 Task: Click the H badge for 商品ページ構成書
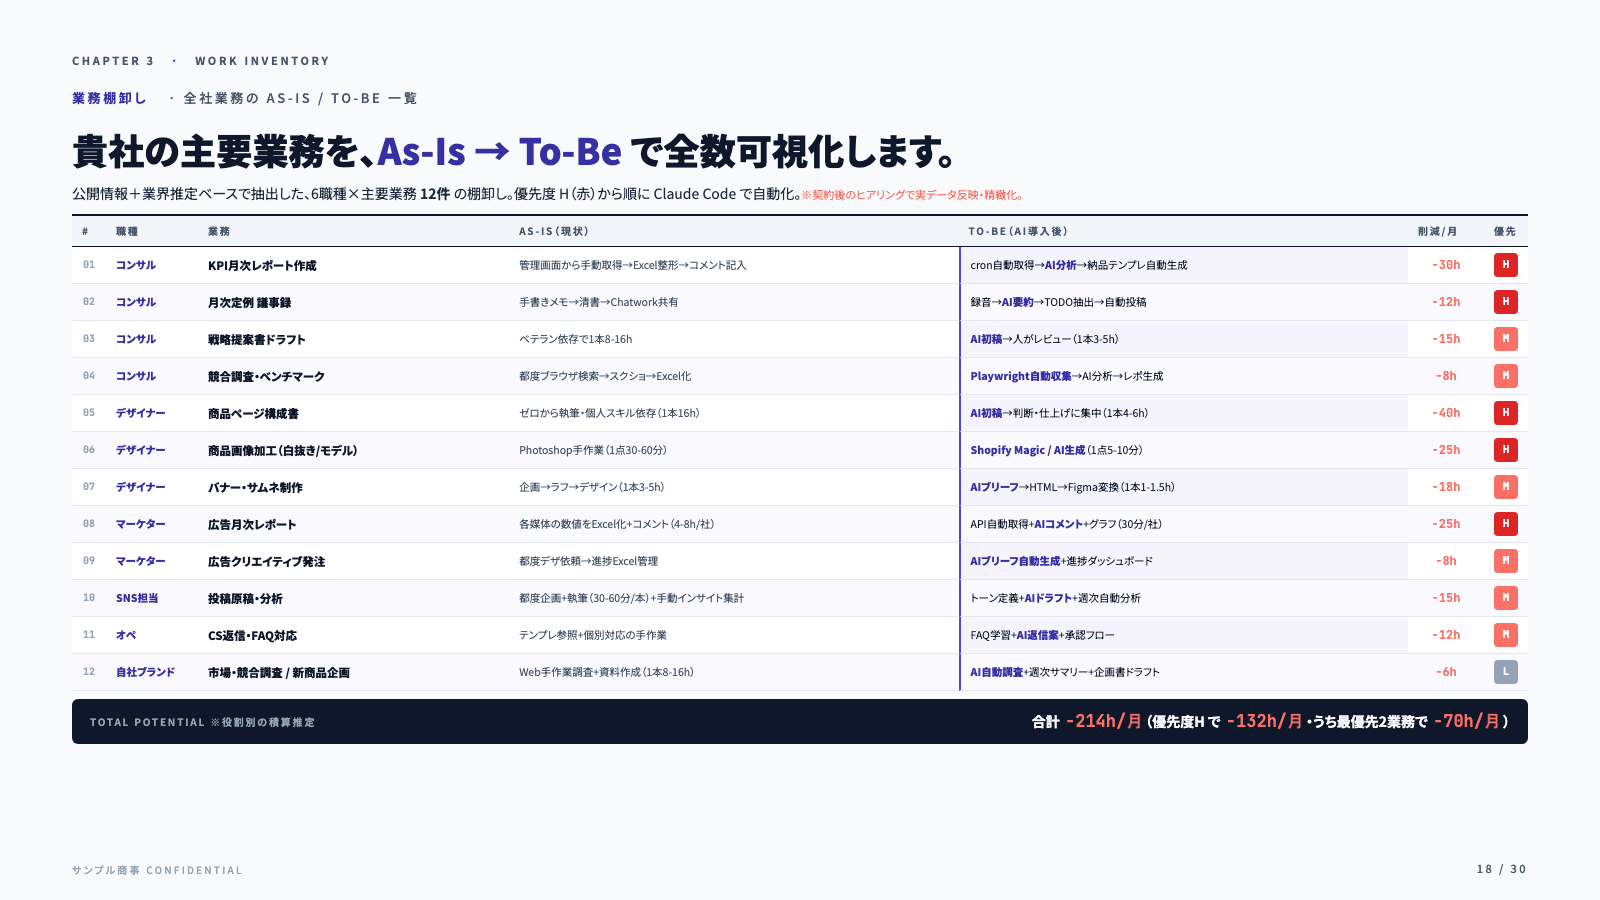tap(1506, 413)
